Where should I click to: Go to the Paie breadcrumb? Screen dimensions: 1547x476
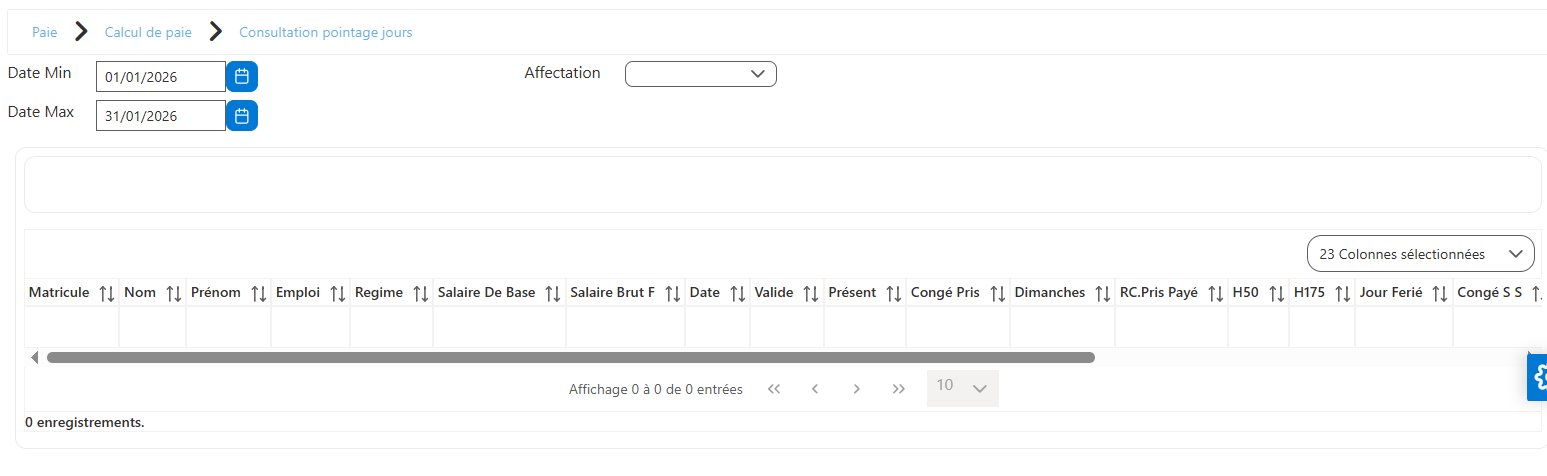45,32
